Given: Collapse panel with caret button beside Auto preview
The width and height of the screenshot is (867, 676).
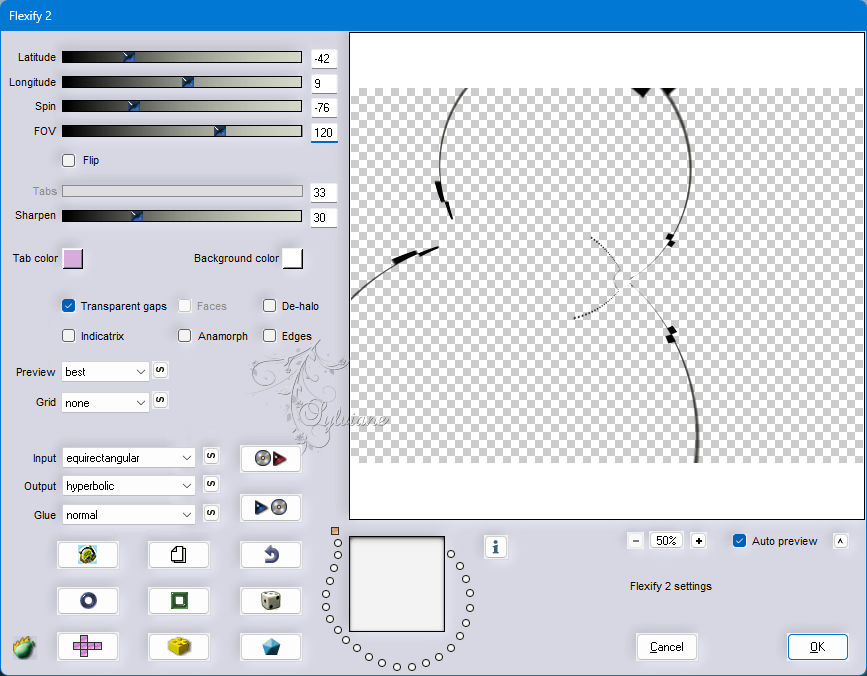Looking at the screenshot, I should coord(840,541).
